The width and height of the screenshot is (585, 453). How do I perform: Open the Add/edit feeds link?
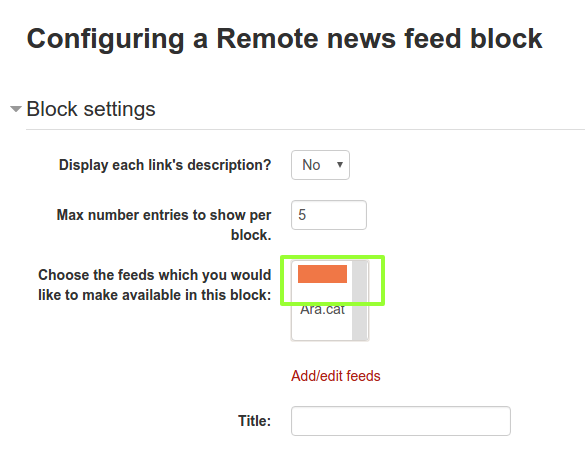pos(336,376)
